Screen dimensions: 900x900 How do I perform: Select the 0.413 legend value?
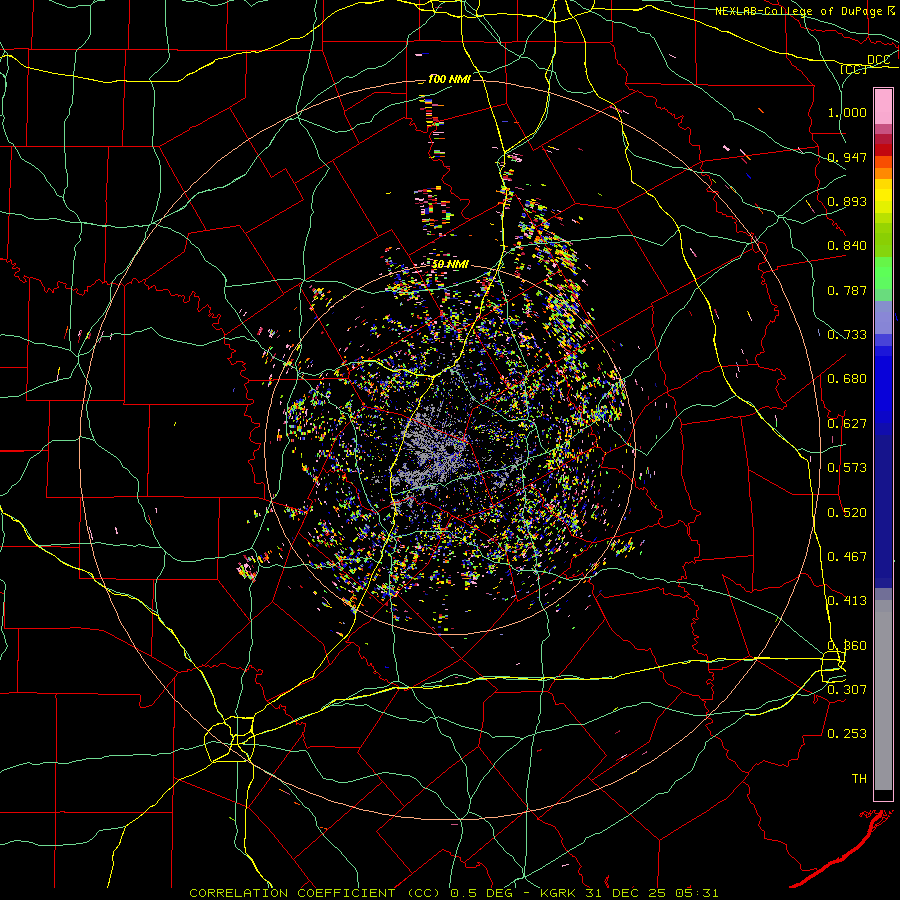(847, 601)
